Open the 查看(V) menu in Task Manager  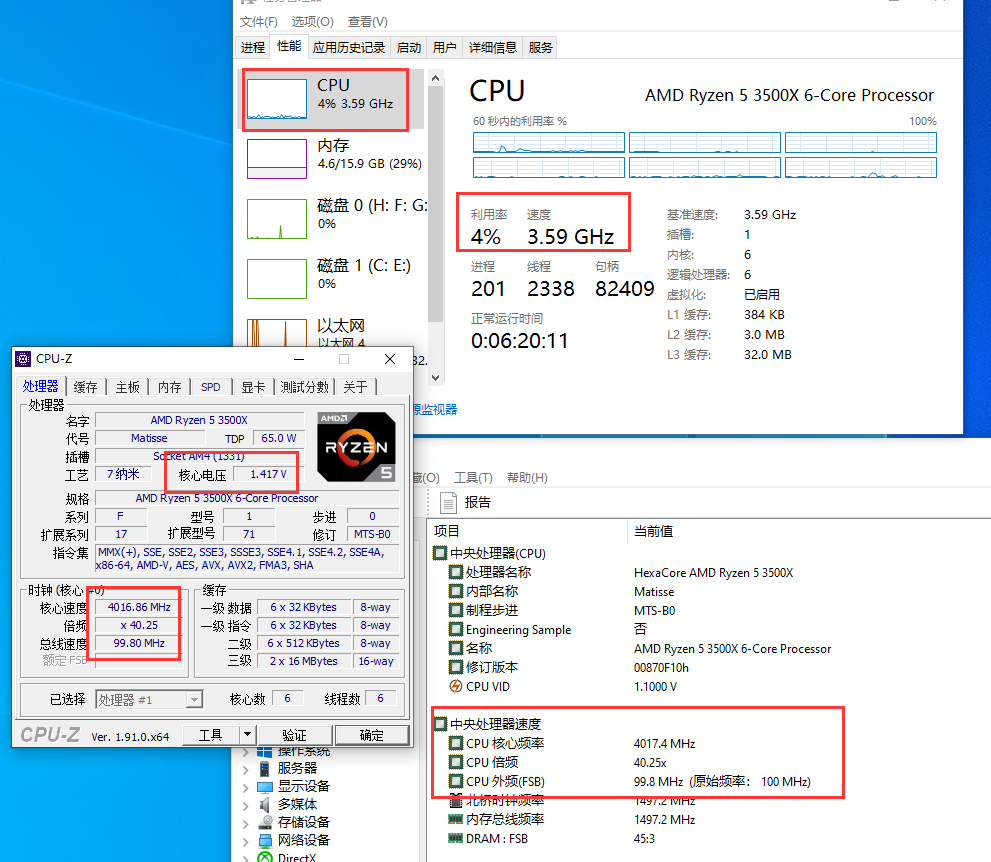click(365, 21)
